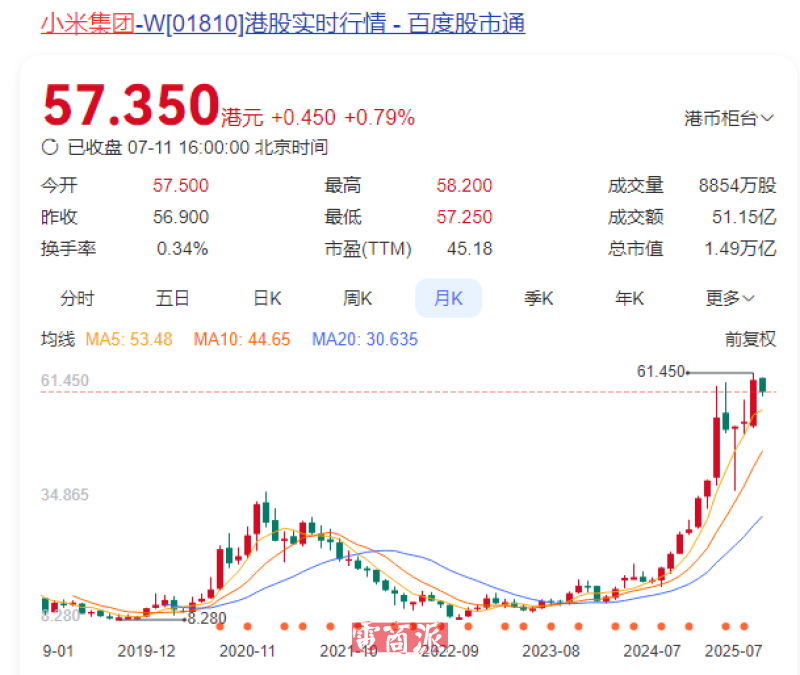Click the 8.280 low annotation with leader line
Screen dimensions: 800x675
point(171,618)
